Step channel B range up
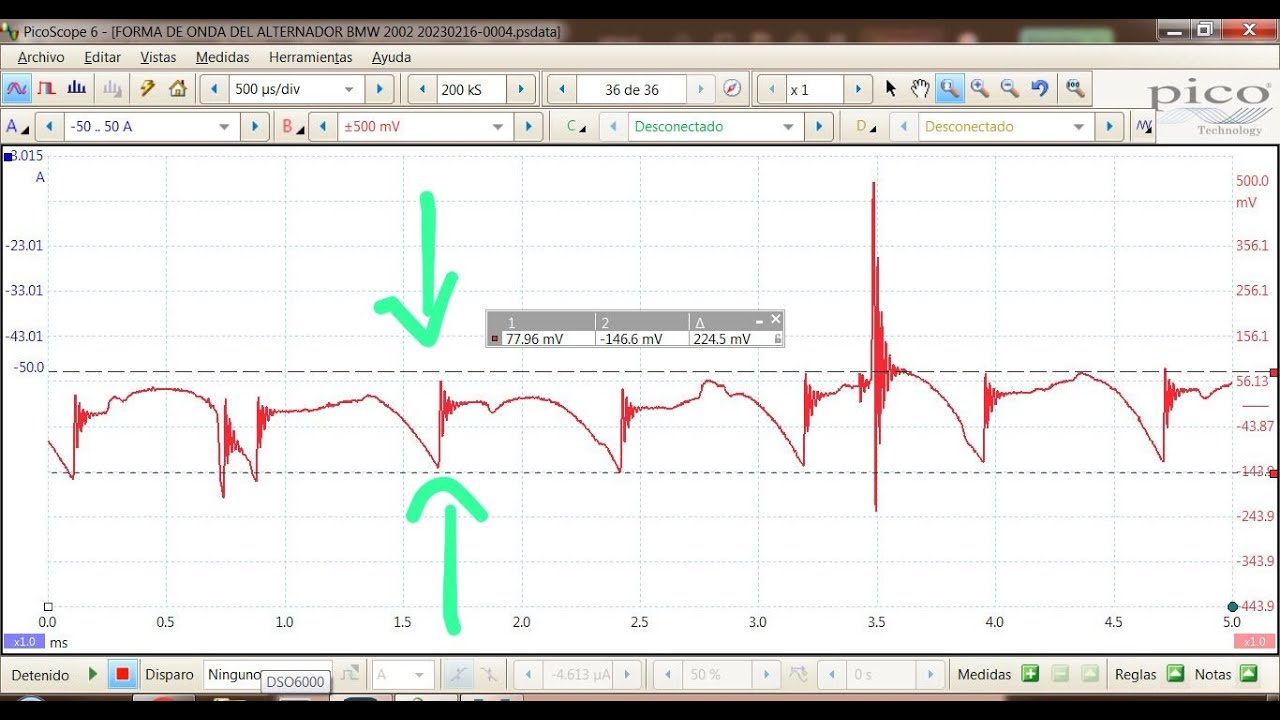 point(529,127)
